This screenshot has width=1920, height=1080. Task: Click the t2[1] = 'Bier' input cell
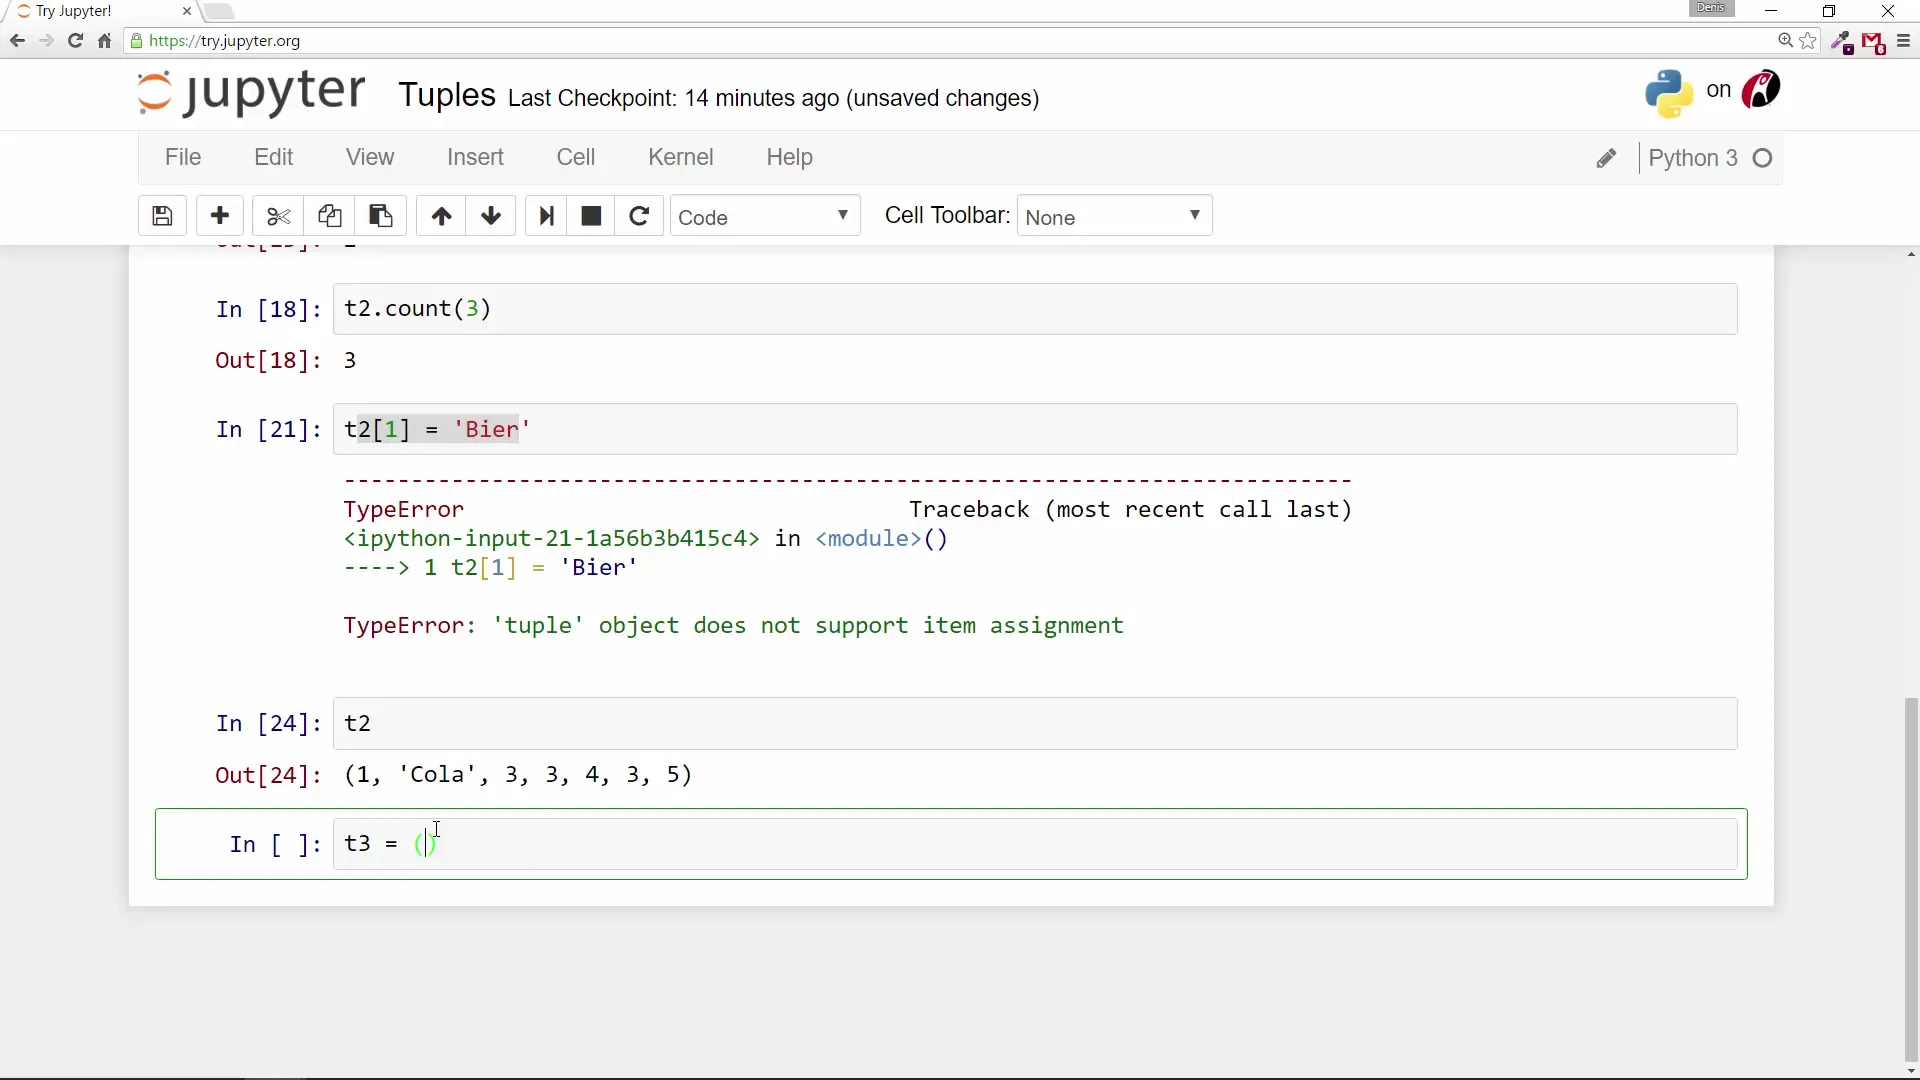[x=1035, y=429]
